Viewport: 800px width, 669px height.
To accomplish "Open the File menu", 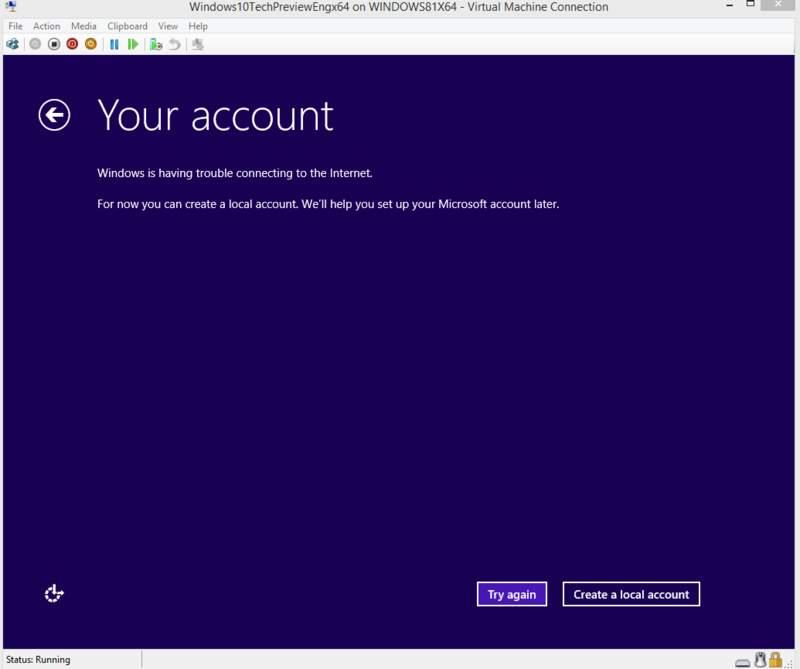I will pos(15,26).
